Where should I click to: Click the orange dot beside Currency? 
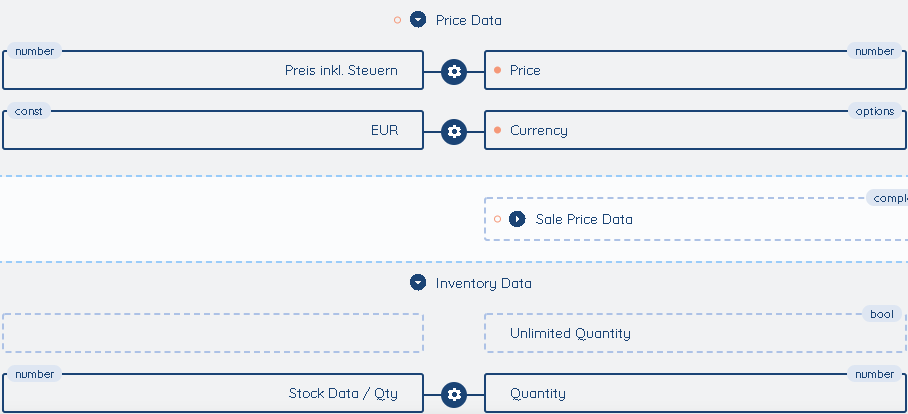[x=497, y=130]
